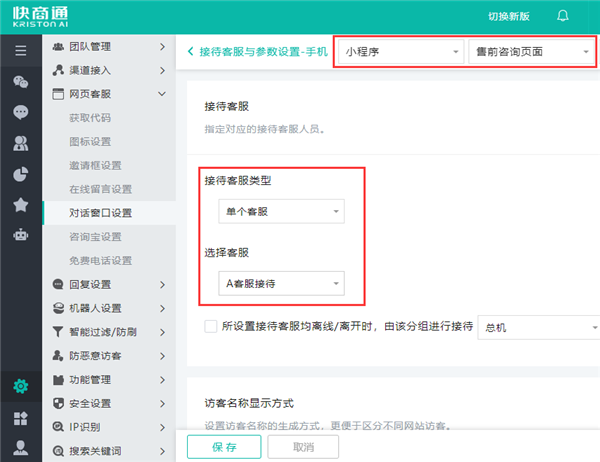Open the visitors contacts icon

pyautogui.click(x=20, y=143)
